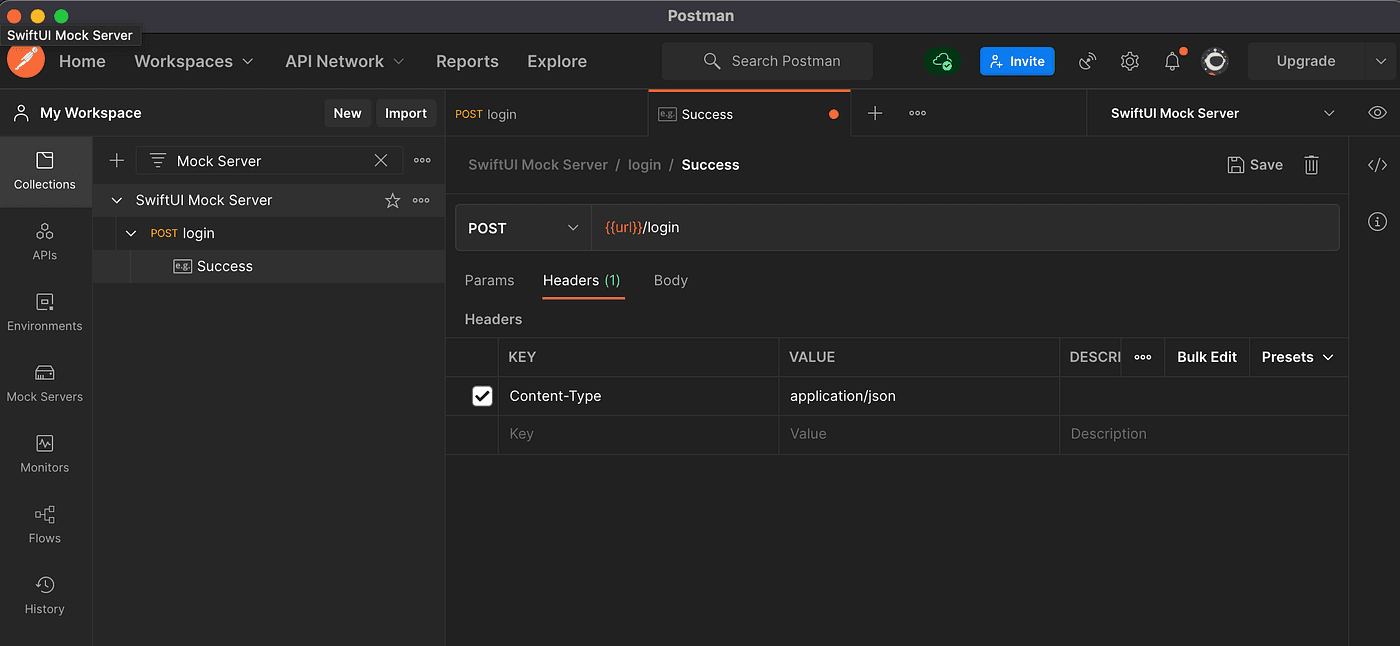
Task: Open the History sidebar panel
Action: pyautogui.click(x=45, y=597)
